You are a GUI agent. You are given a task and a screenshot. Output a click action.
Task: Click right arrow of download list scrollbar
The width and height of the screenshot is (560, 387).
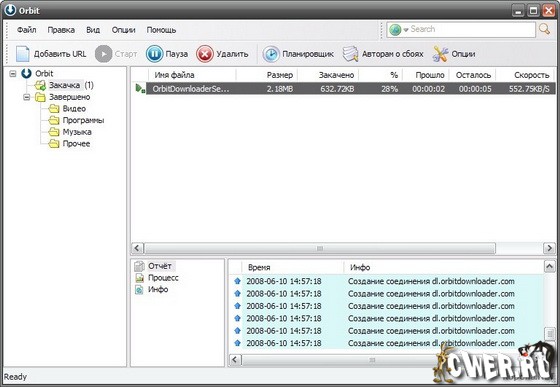click(549, 248)
